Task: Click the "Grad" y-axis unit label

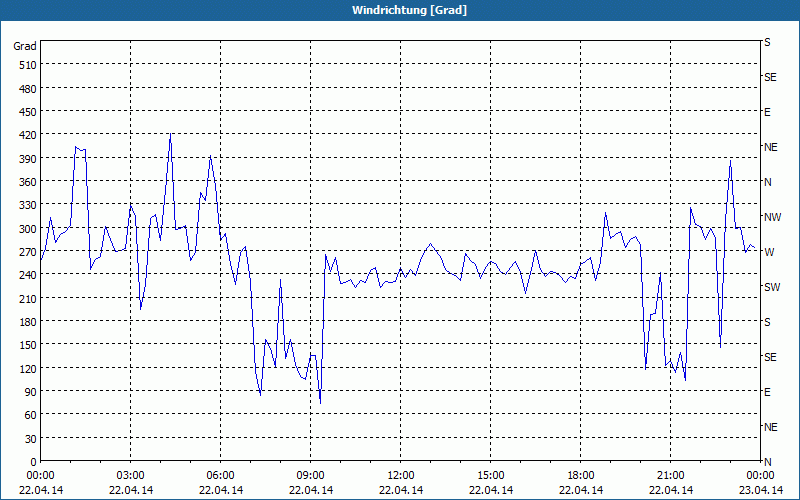Action: (25, 46)
